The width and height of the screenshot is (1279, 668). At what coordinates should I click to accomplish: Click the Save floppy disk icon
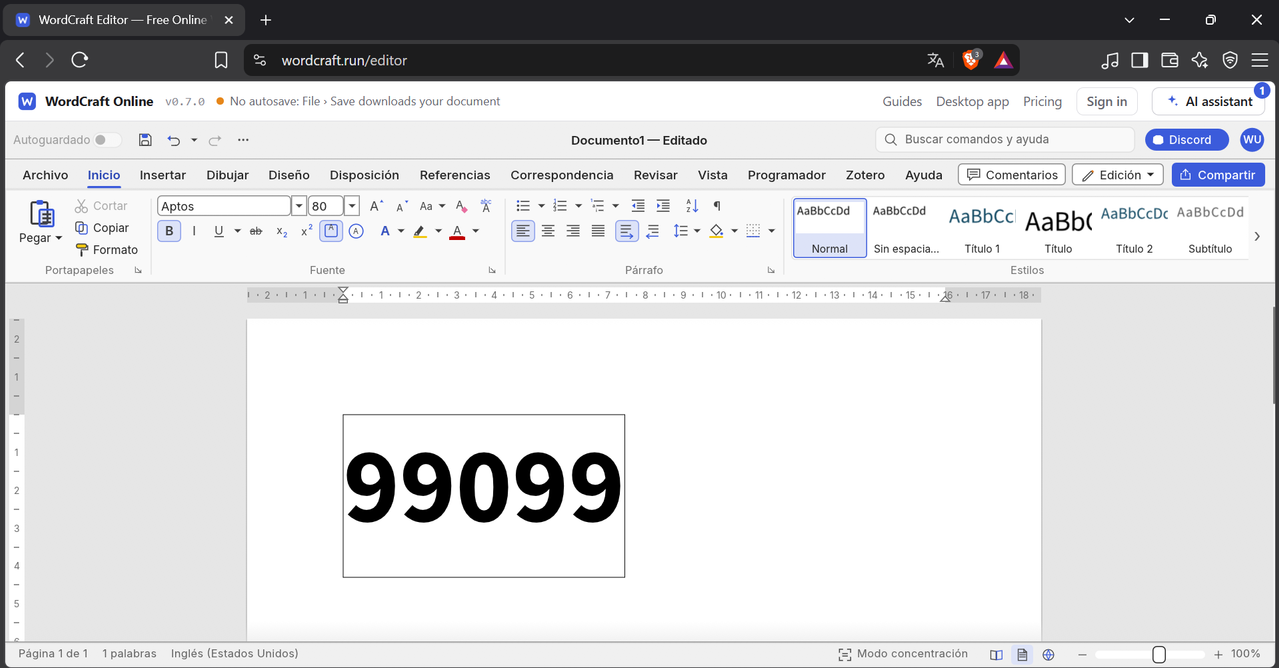pyautogui.click(x=145, y=140)
